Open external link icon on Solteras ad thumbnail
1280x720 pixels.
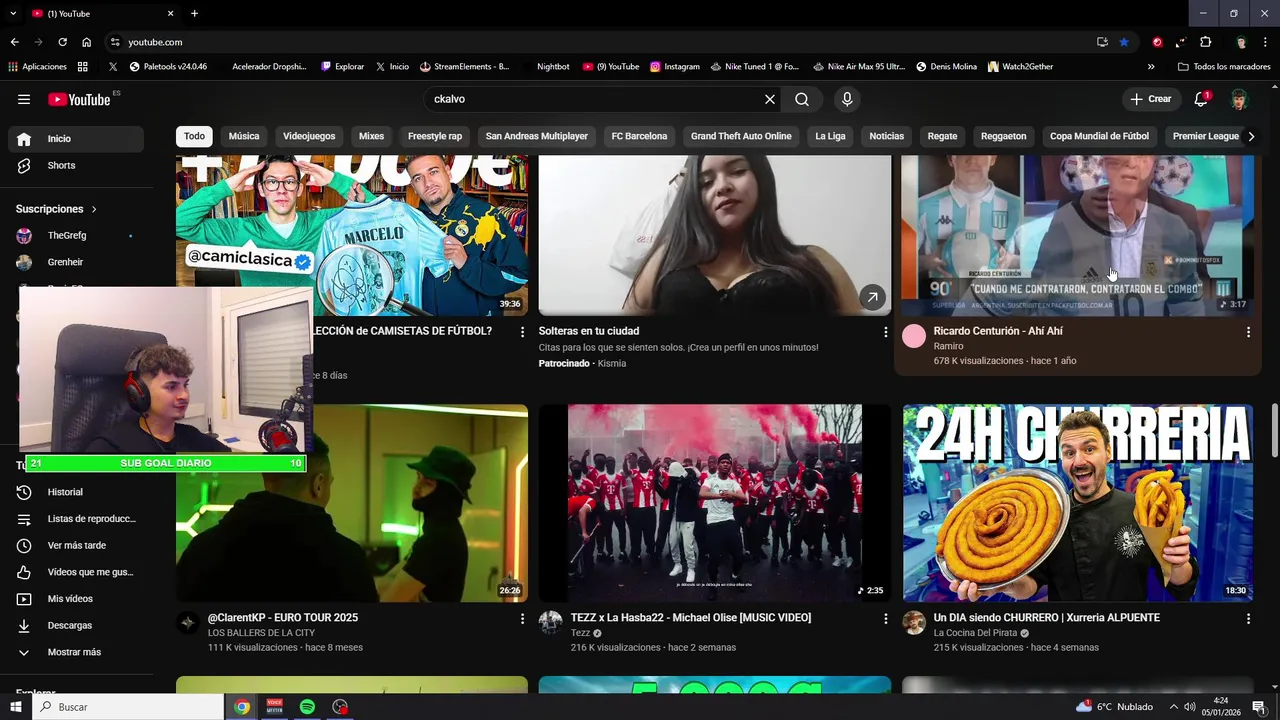coord(872,297)
